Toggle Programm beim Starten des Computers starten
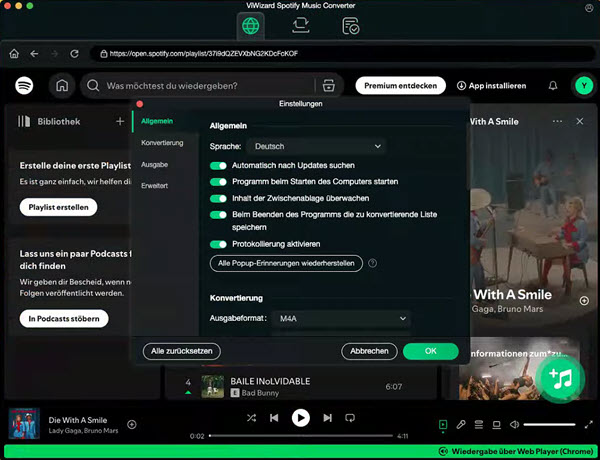 [218, 182]
